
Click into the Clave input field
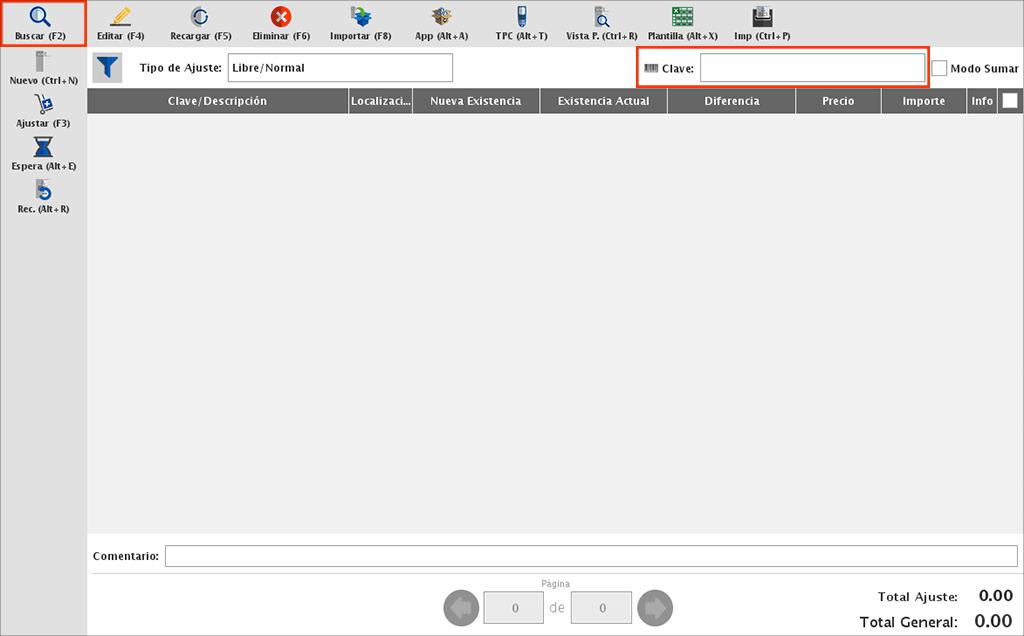[811, 68]
